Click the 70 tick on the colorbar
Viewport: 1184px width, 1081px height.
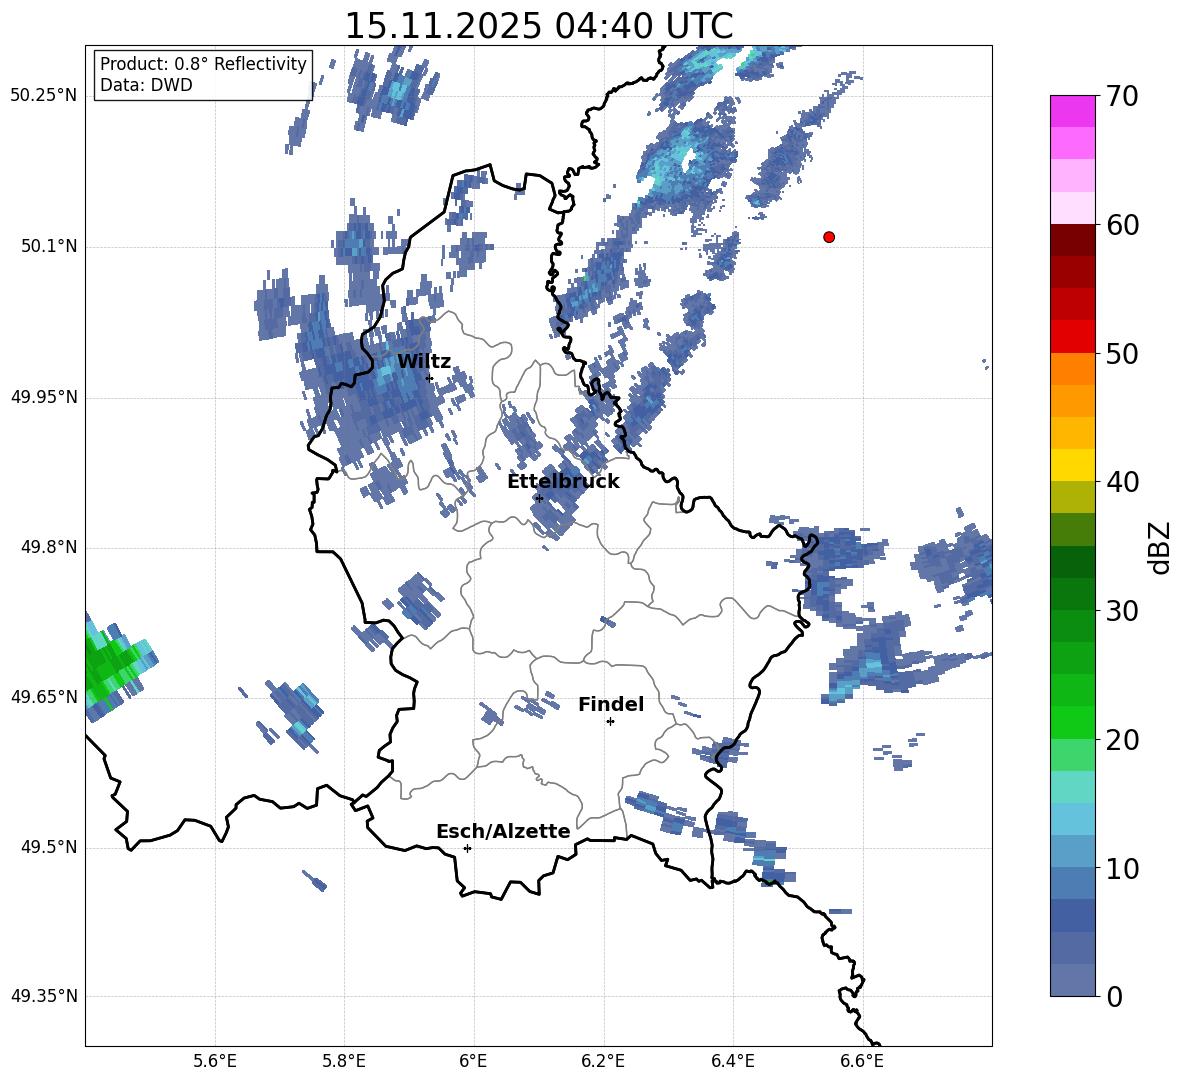pyautogui.click(x=1122, y=96)
